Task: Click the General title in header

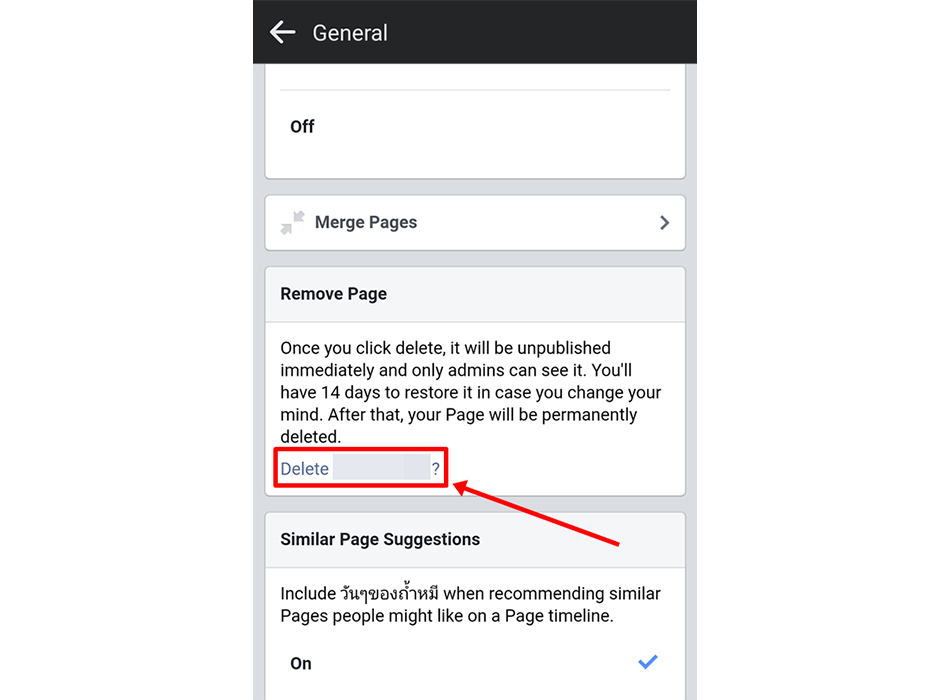Action: pyautogui.click(x=350, y=33)
